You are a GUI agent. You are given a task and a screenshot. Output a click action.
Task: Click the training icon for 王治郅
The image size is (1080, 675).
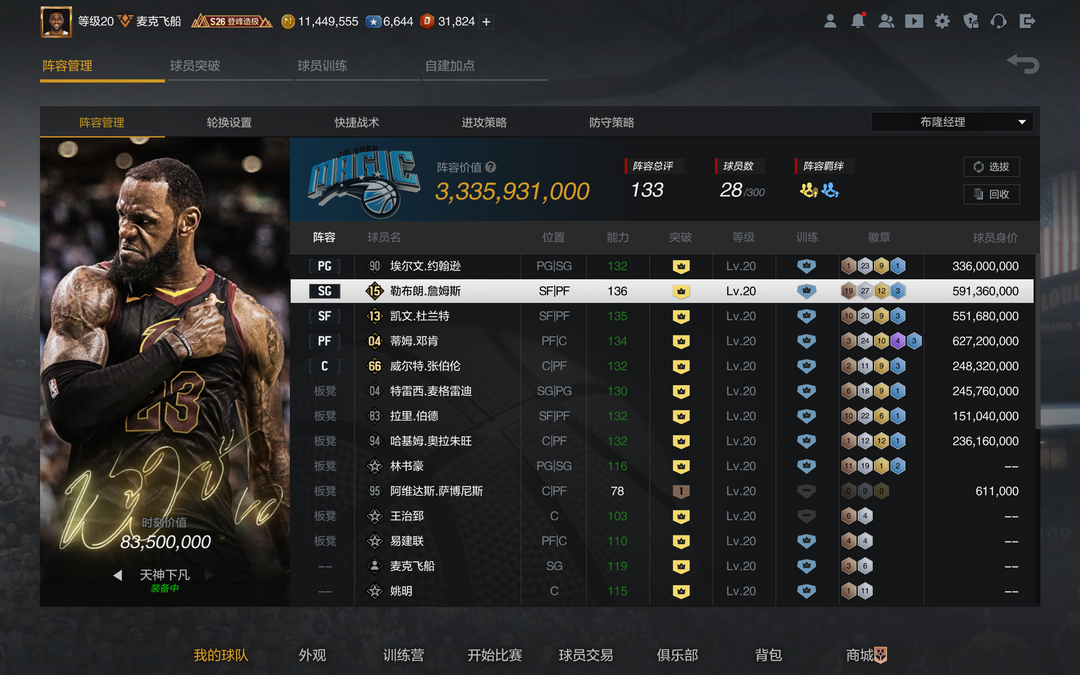[x=806, y=516]
